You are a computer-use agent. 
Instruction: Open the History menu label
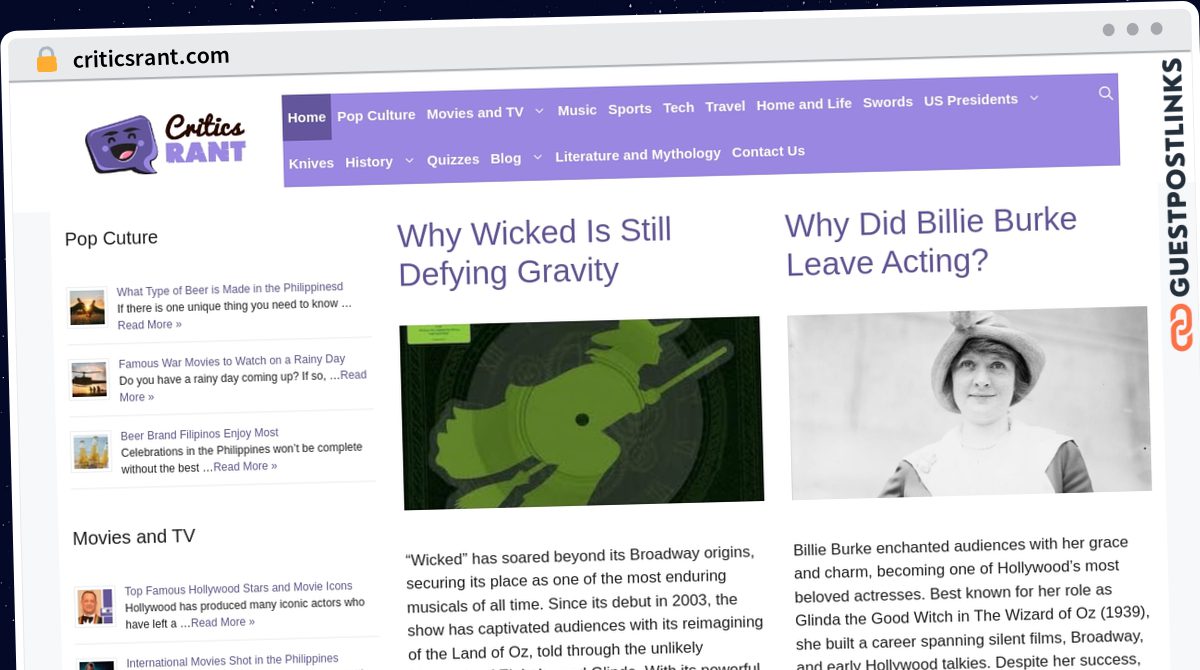369,162
